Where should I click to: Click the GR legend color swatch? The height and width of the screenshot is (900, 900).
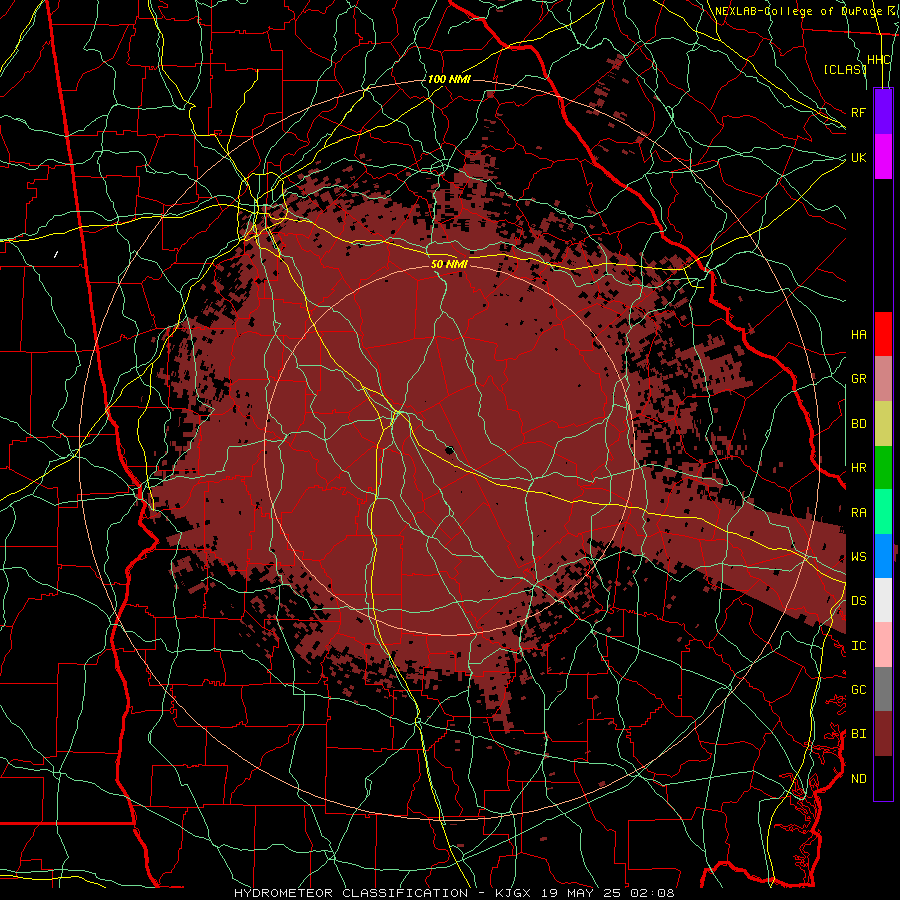pyautogui.click(x=883, y=379)
